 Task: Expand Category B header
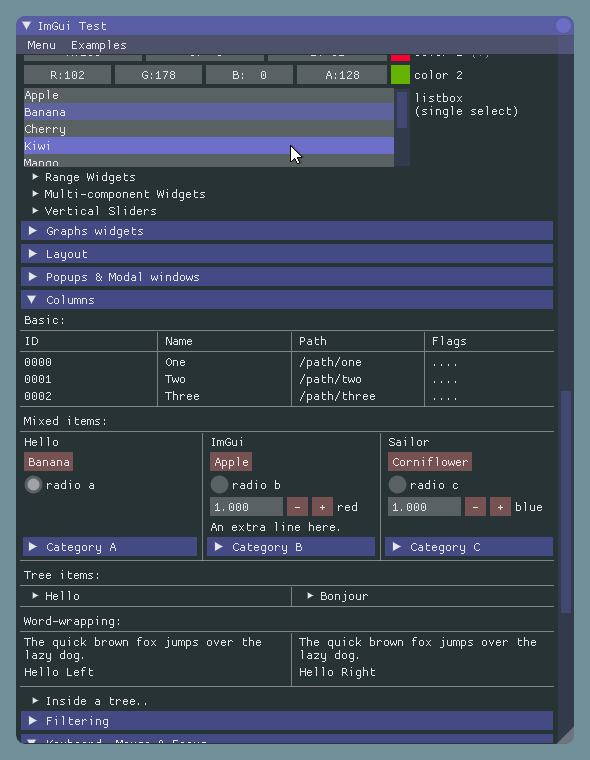(x=291, y=547)
